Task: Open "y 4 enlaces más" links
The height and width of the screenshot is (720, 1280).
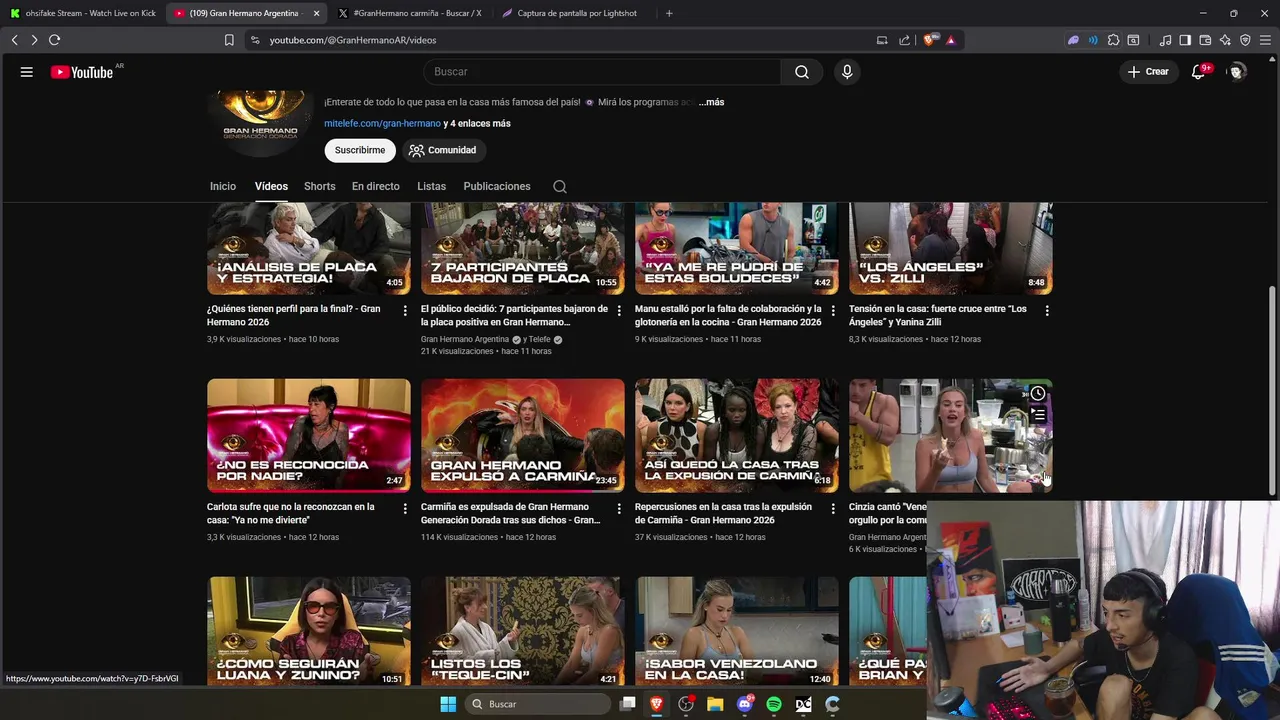Action: tap(477, 124)
